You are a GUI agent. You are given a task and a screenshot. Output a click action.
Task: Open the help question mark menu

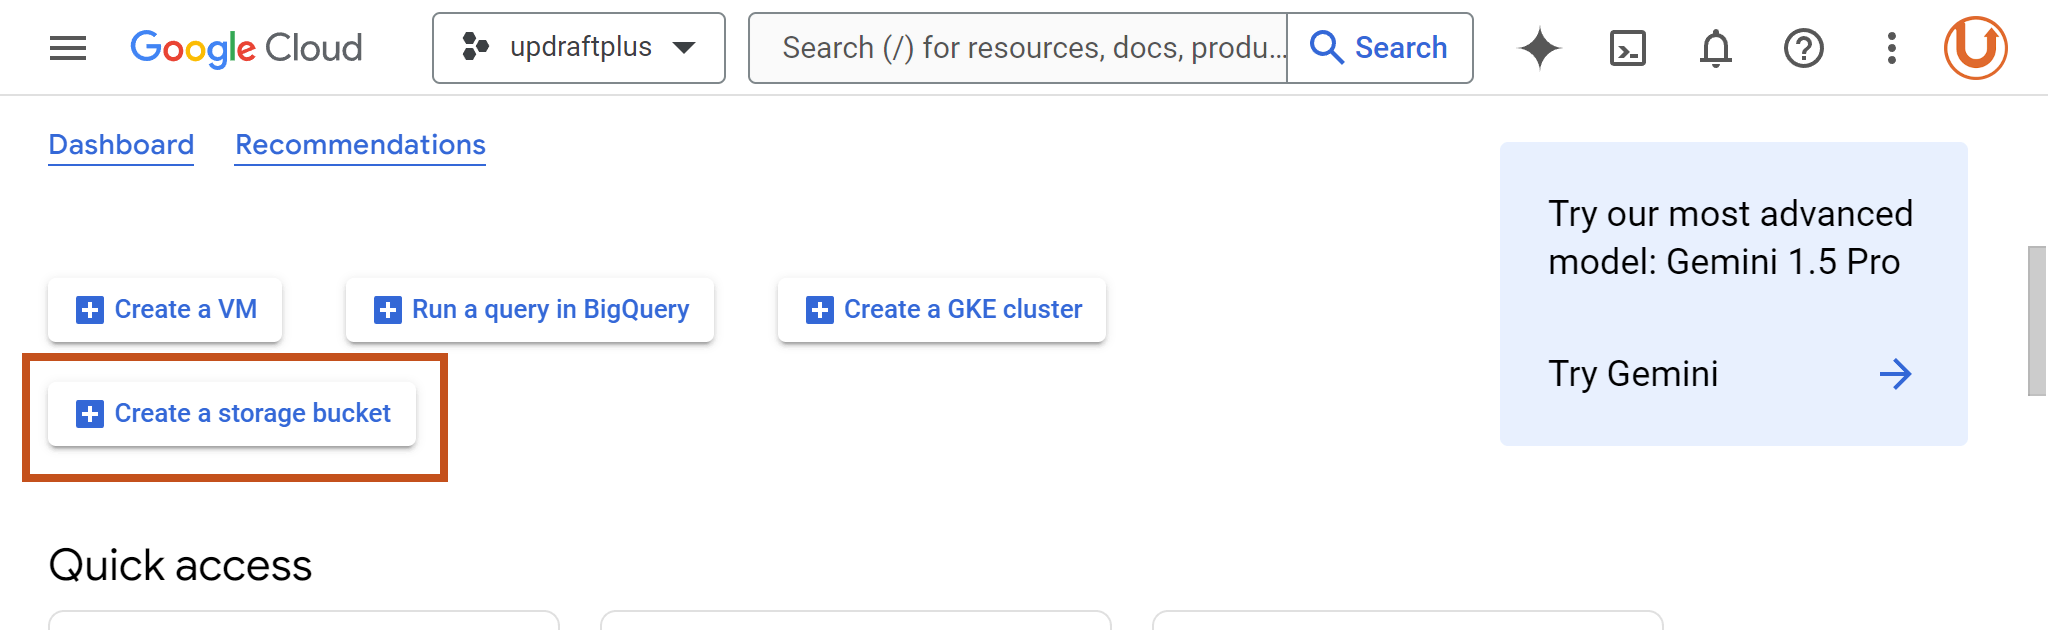(1804, 48)
